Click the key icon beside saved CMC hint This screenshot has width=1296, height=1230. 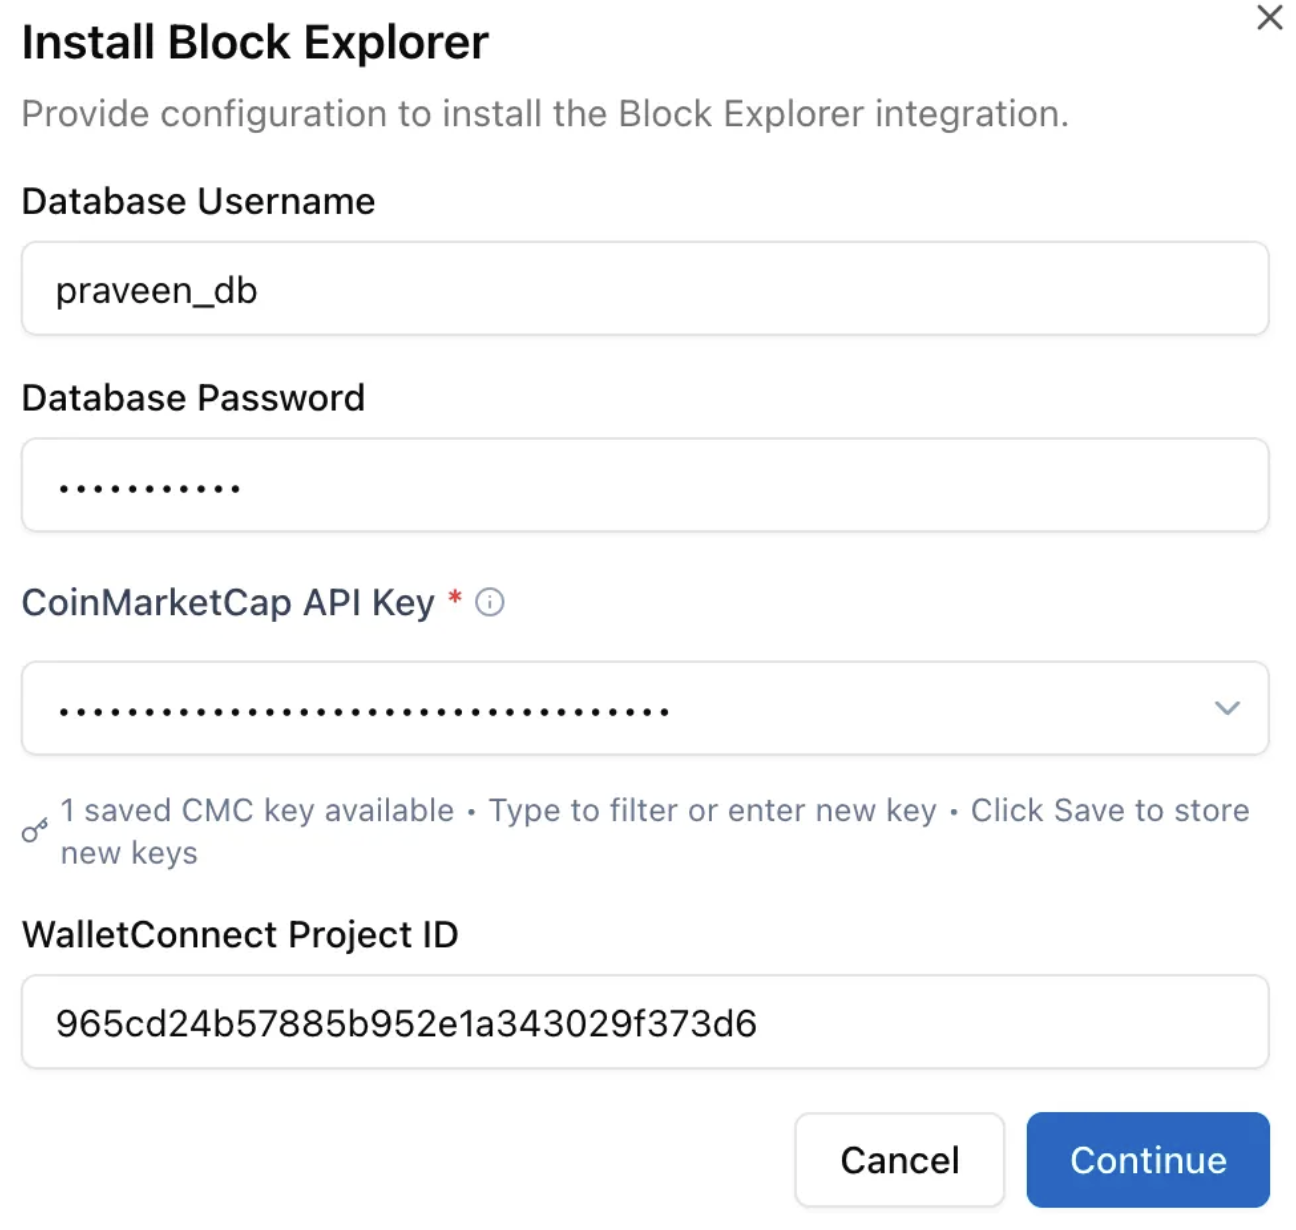(x=35, y=830)
